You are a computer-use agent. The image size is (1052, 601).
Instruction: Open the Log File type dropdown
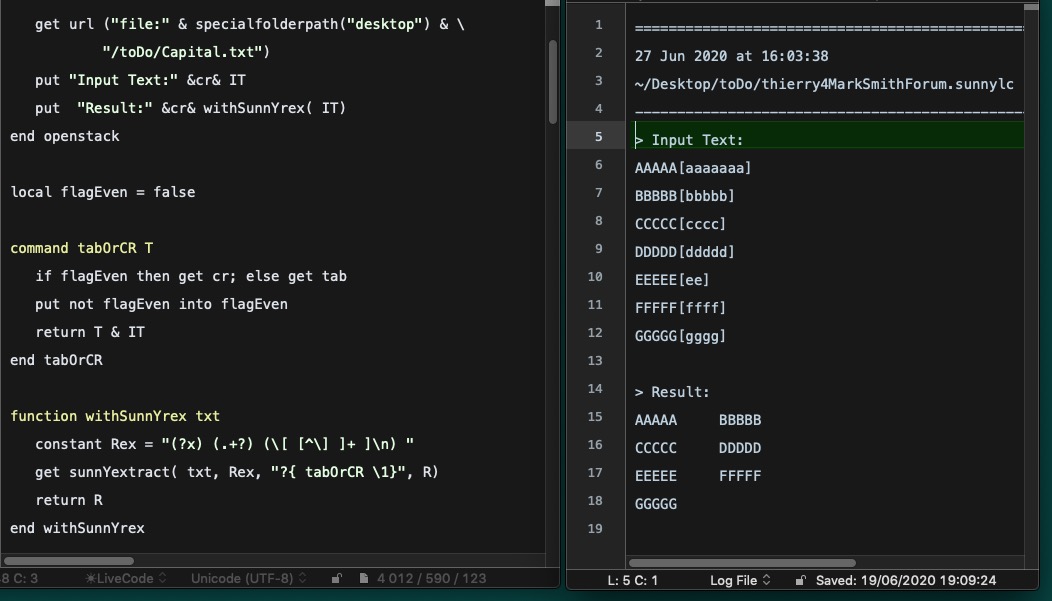pos(739,580)
